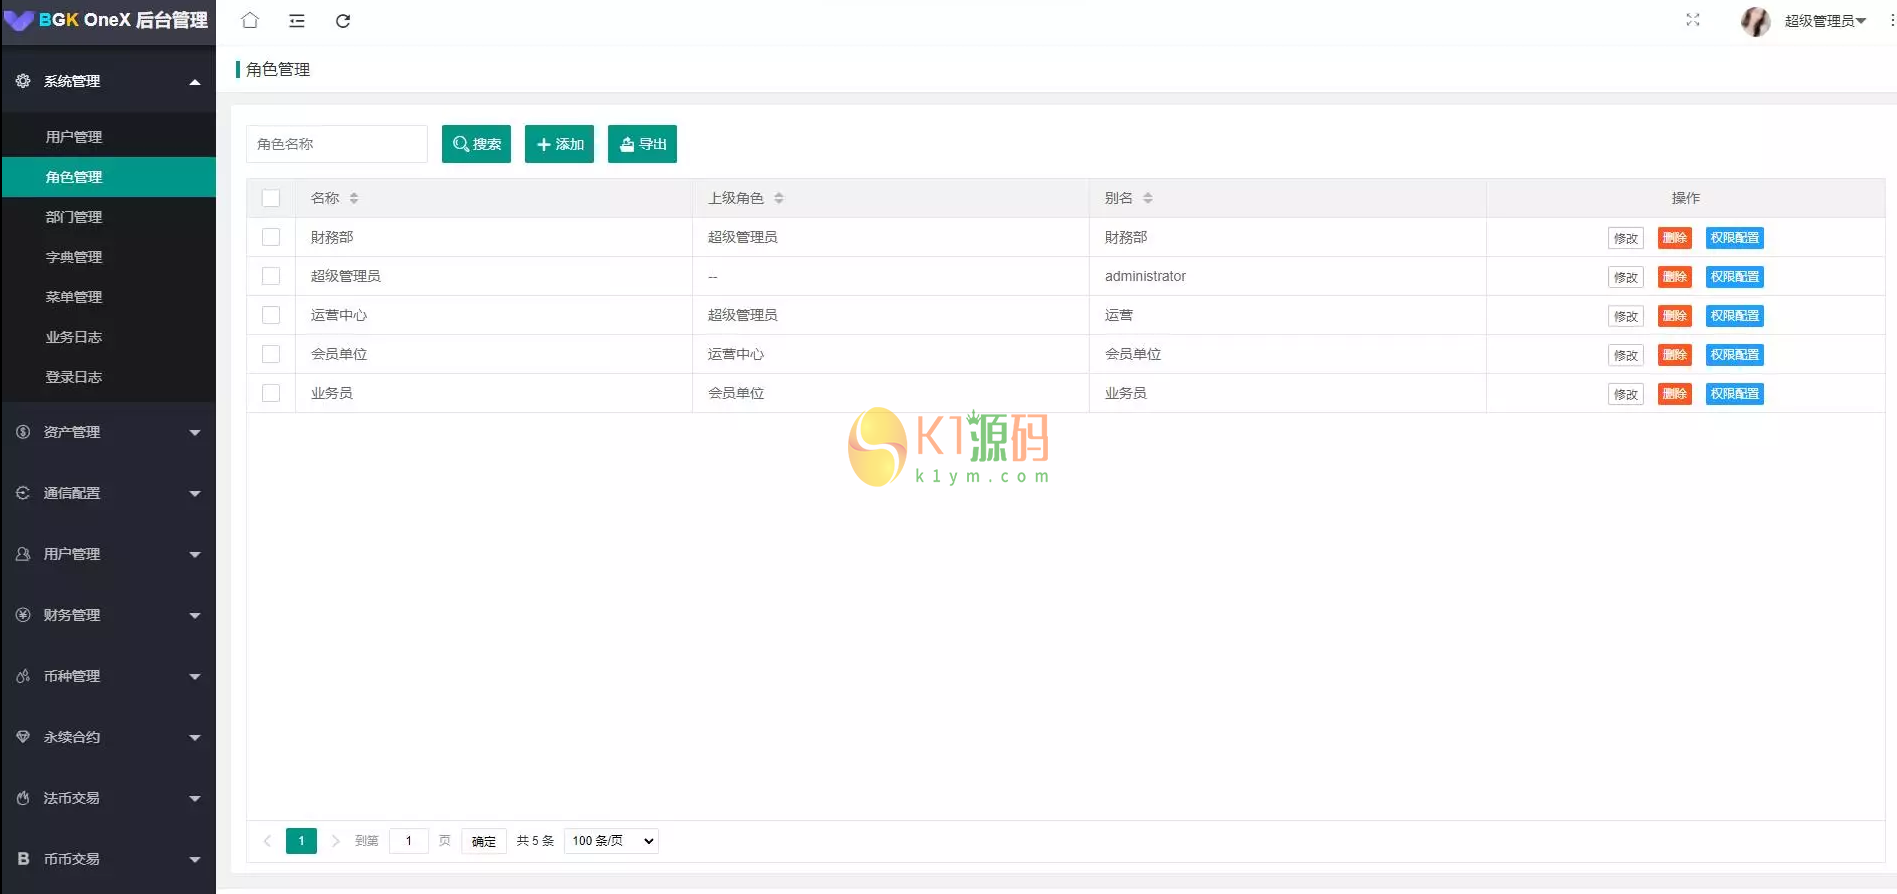
Task: Focus the go-to page number field
Action: click(x=409, y=841)
